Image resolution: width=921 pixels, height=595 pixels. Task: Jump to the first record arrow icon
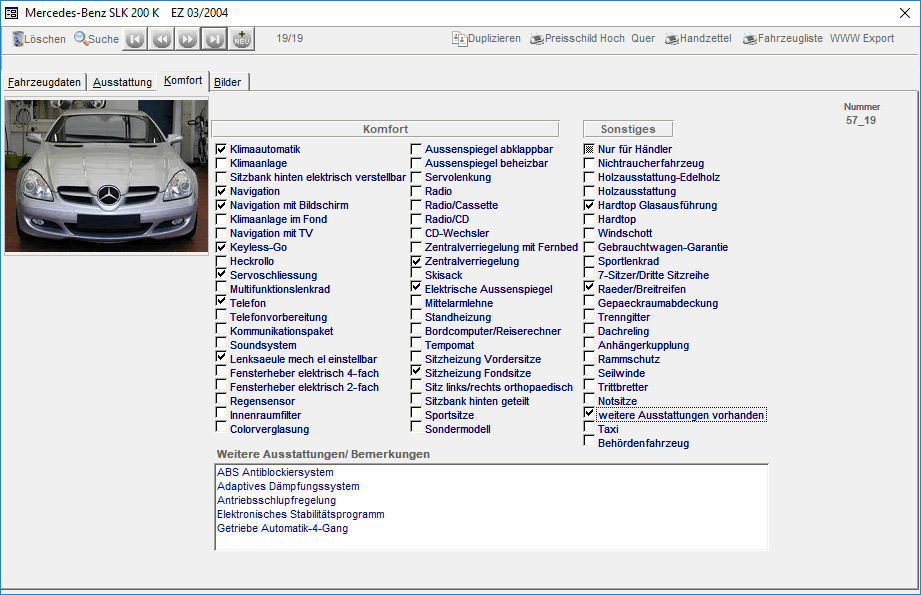[133, 39]
